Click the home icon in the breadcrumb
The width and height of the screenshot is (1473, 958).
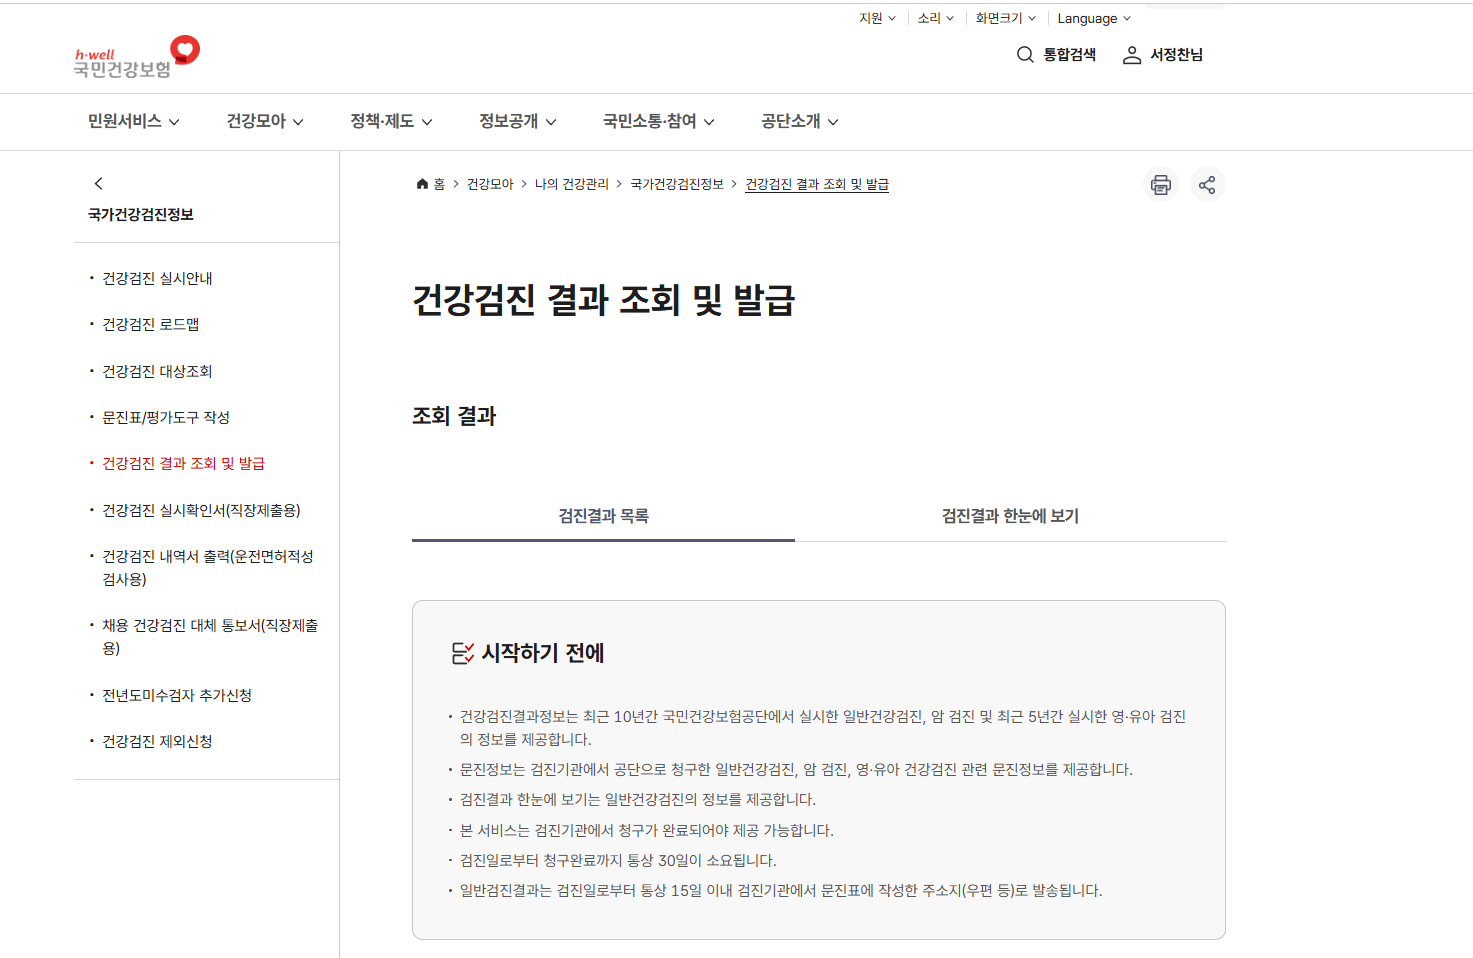pyautogui.click(x=422, y=184)
